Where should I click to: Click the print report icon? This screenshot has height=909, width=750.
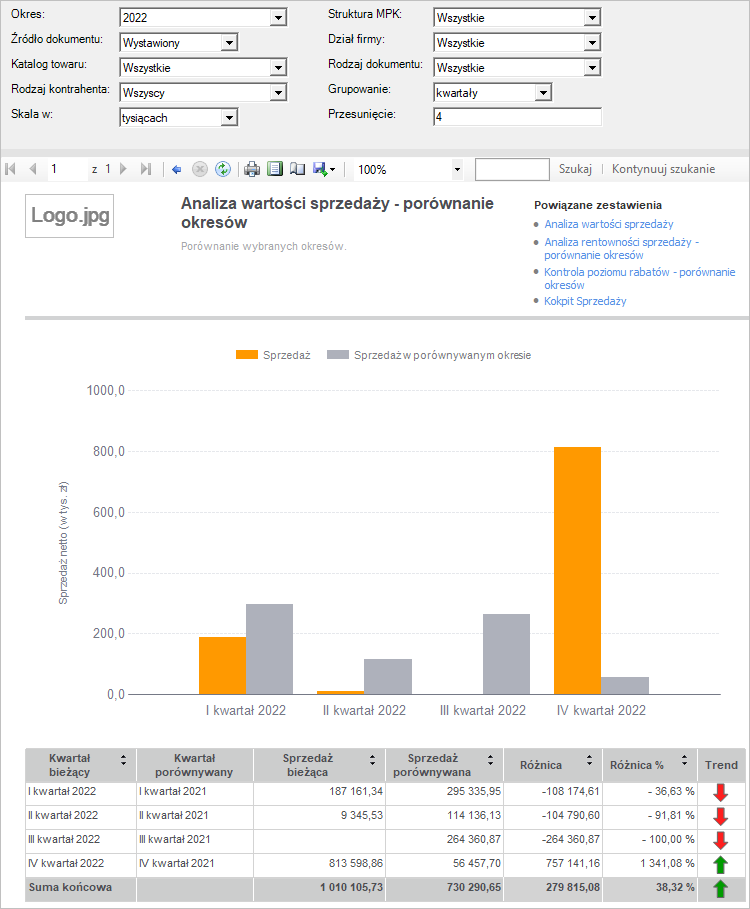tap(252, 169)
